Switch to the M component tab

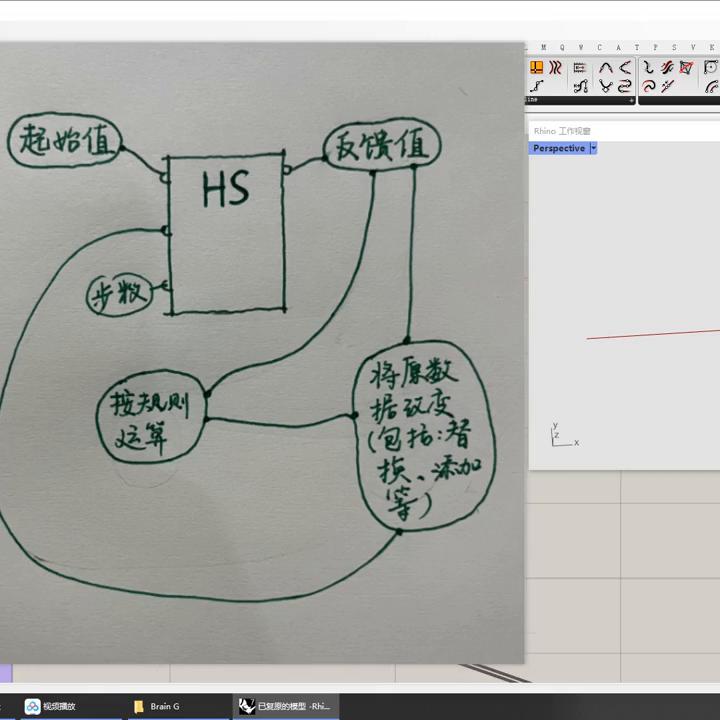pyautogui.click(x=544, y=47)
